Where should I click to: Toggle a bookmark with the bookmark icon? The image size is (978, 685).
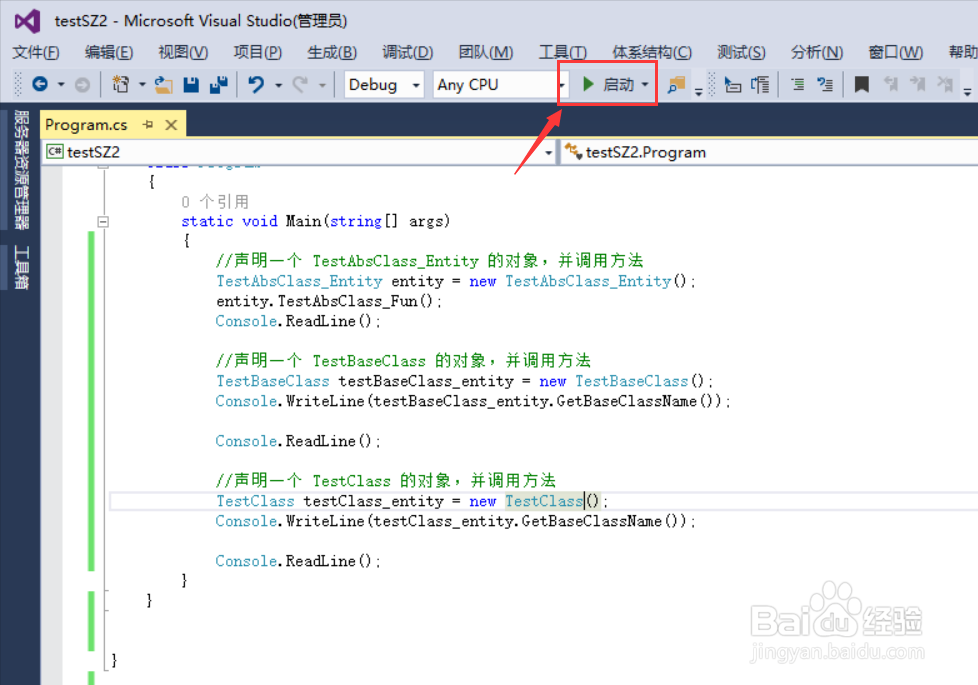click(x=861, y=85)
